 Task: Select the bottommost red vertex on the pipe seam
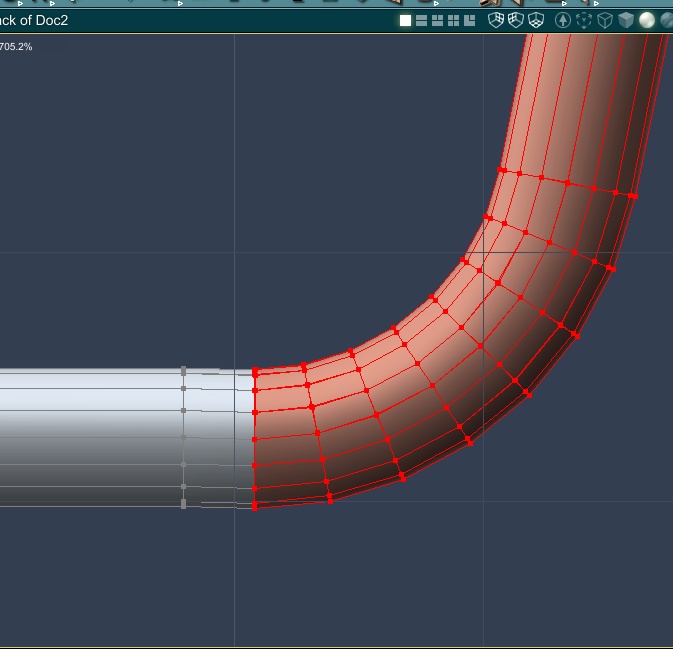(x=255, y=508)
